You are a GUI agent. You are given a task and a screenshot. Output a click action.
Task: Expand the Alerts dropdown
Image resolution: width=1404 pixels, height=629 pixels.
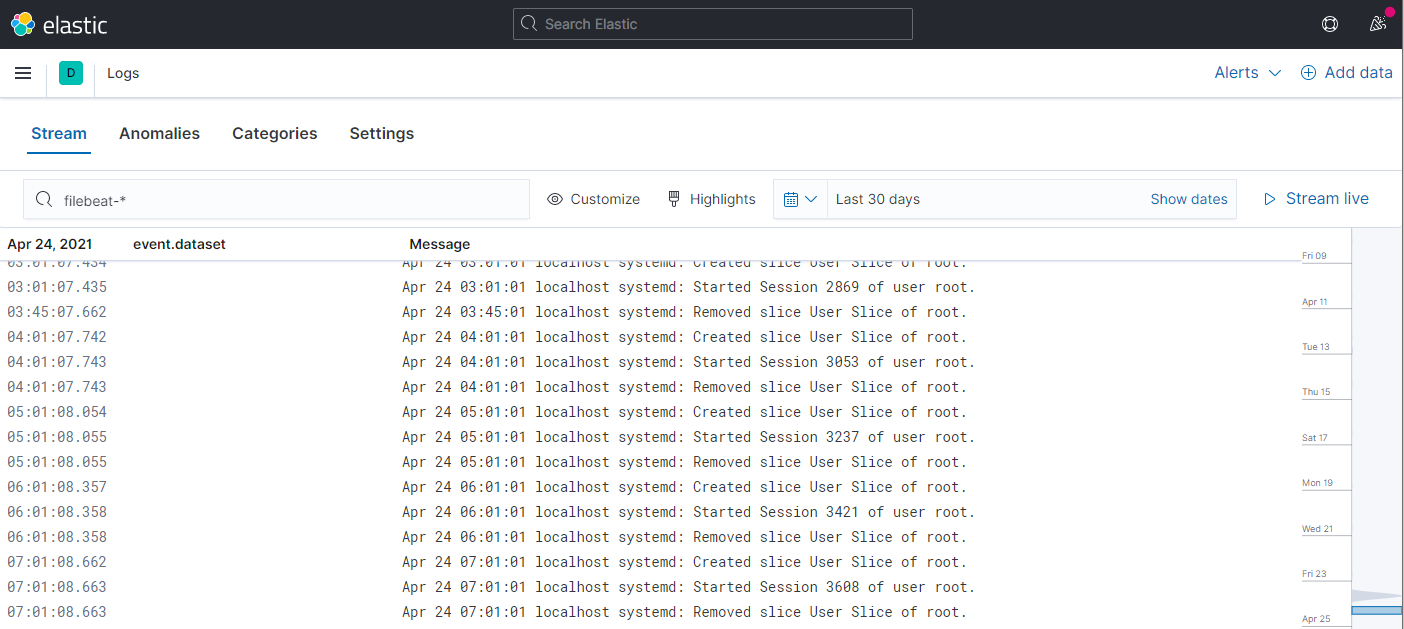pyautogui.click(x=1247, y=73)
